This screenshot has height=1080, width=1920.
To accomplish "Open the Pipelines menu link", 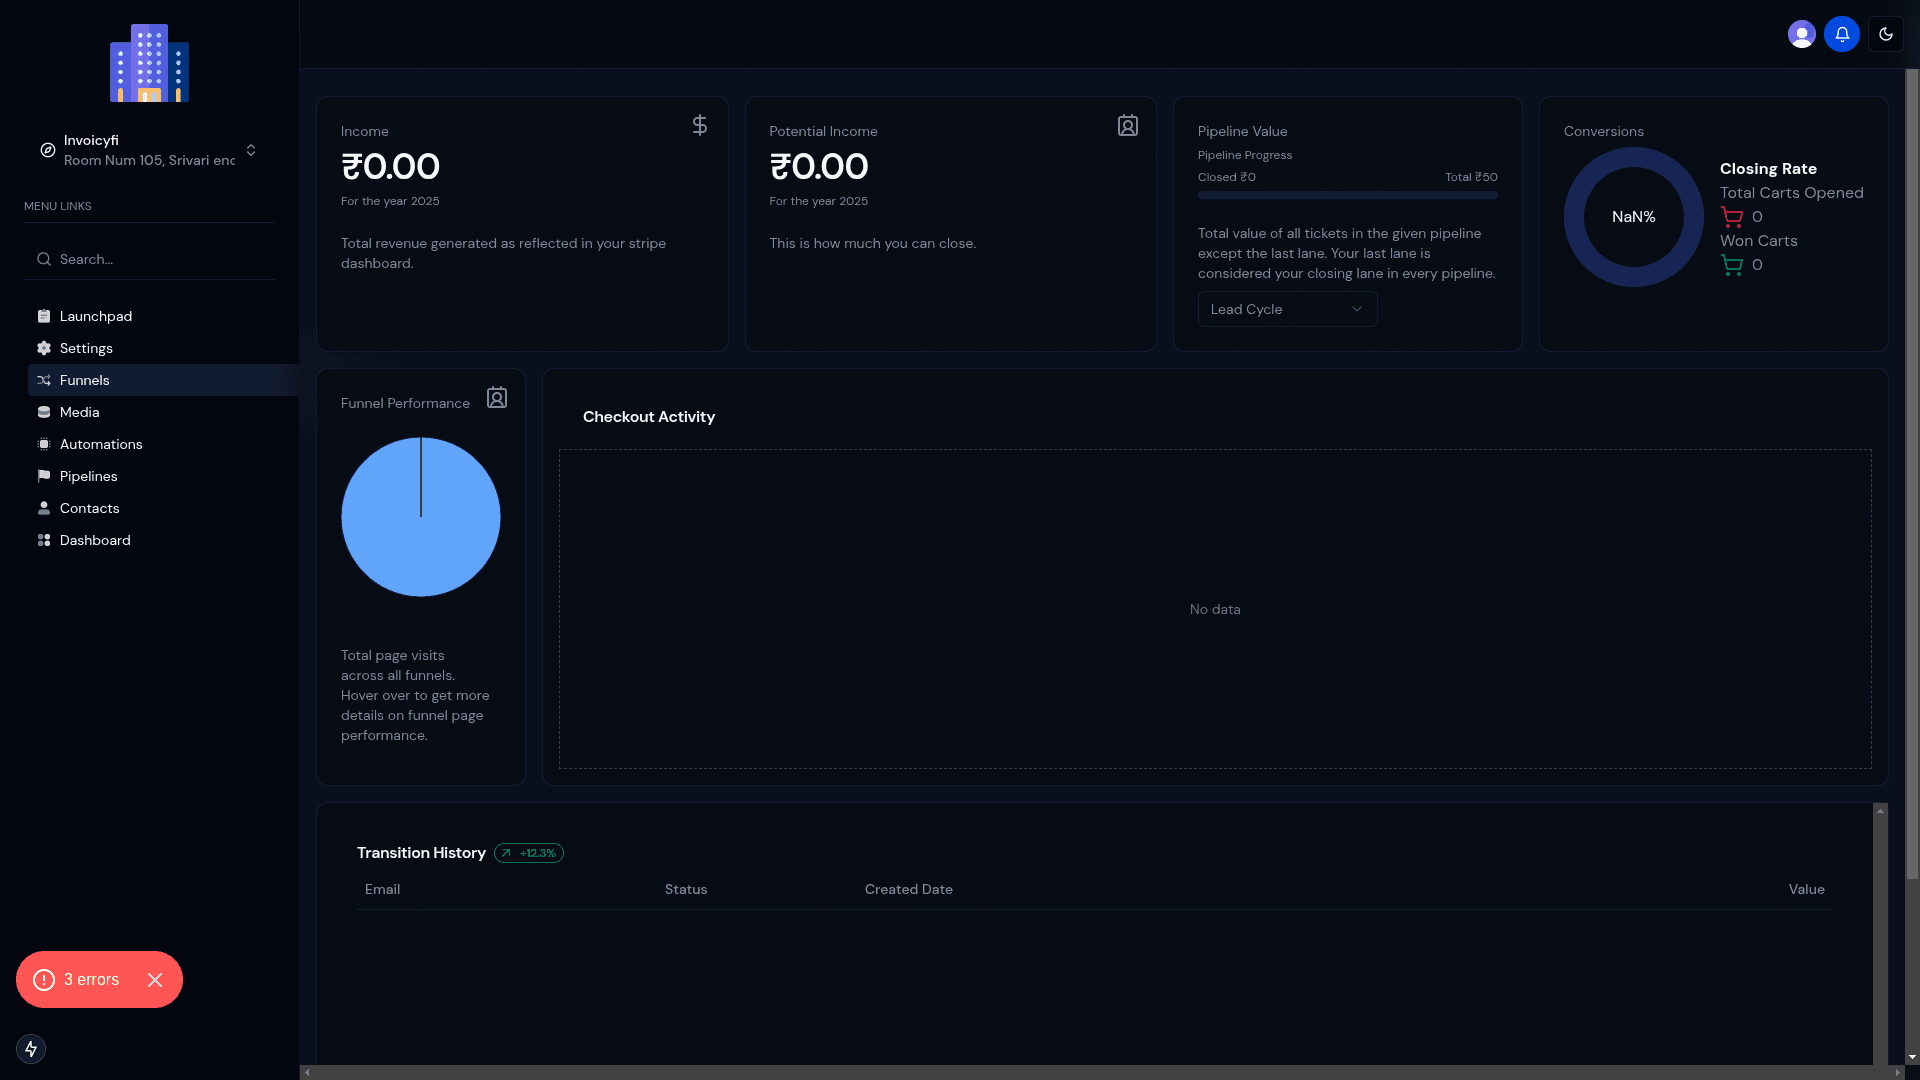I will tap(88, 476).
